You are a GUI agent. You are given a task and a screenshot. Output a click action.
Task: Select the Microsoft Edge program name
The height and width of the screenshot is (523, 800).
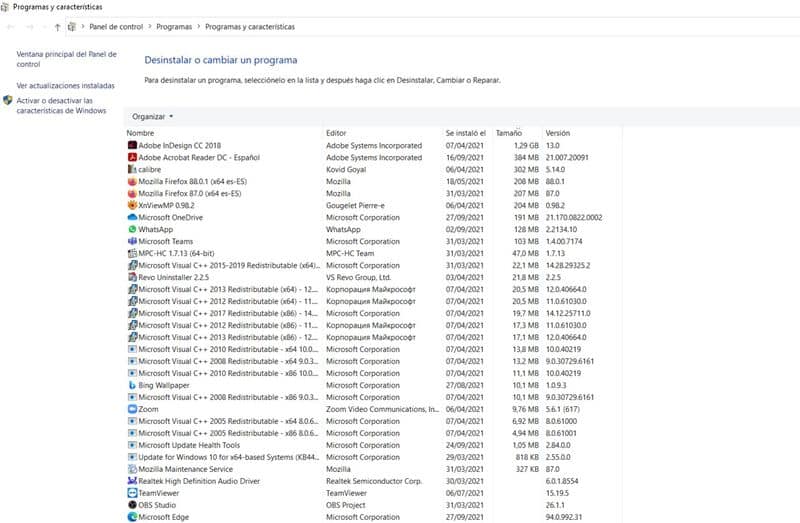tap(164, 517)
